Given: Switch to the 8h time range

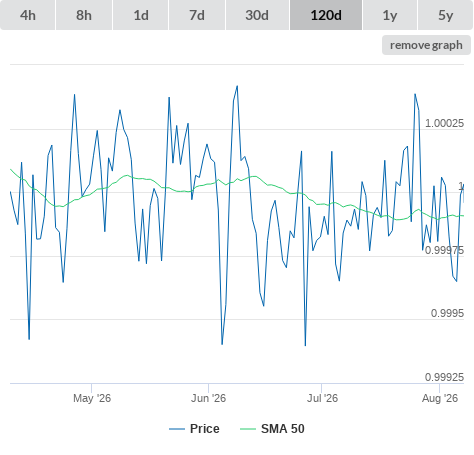Looking at the screenshot, I should point(84,15).
